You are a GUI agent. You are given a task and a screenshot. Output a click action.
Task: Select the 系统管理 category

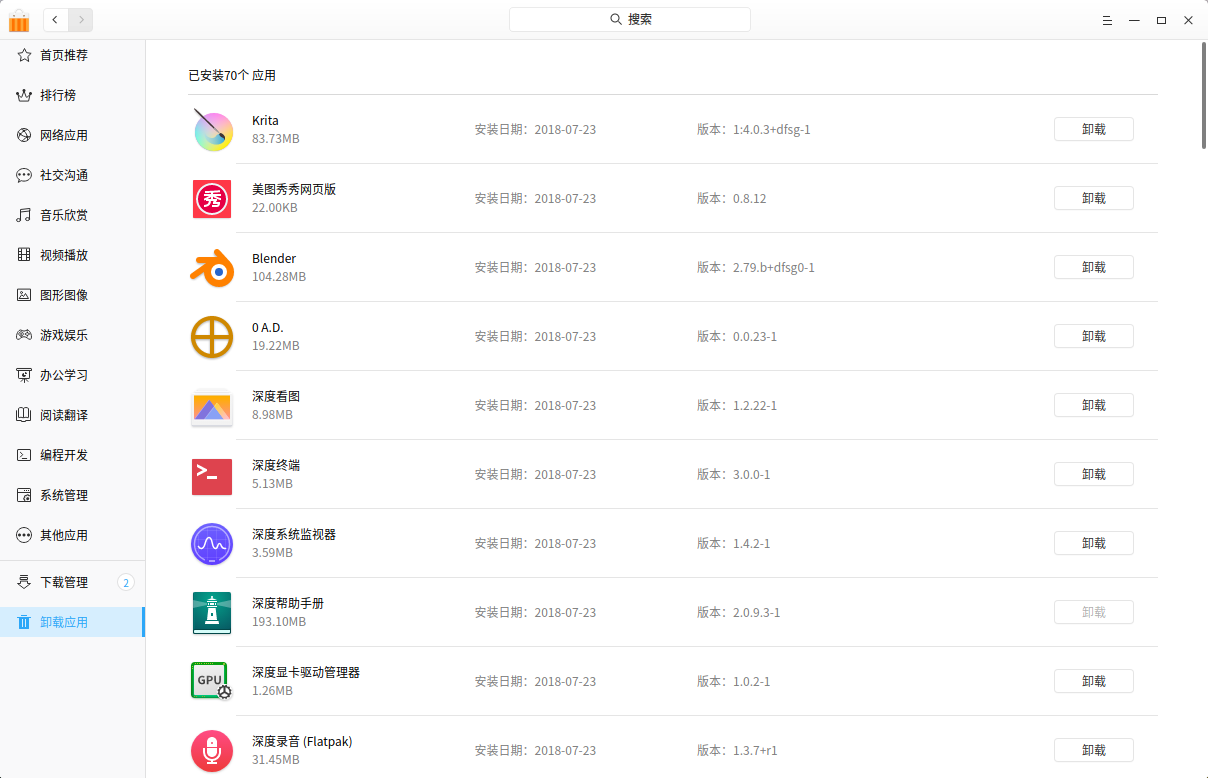point(72,495)
